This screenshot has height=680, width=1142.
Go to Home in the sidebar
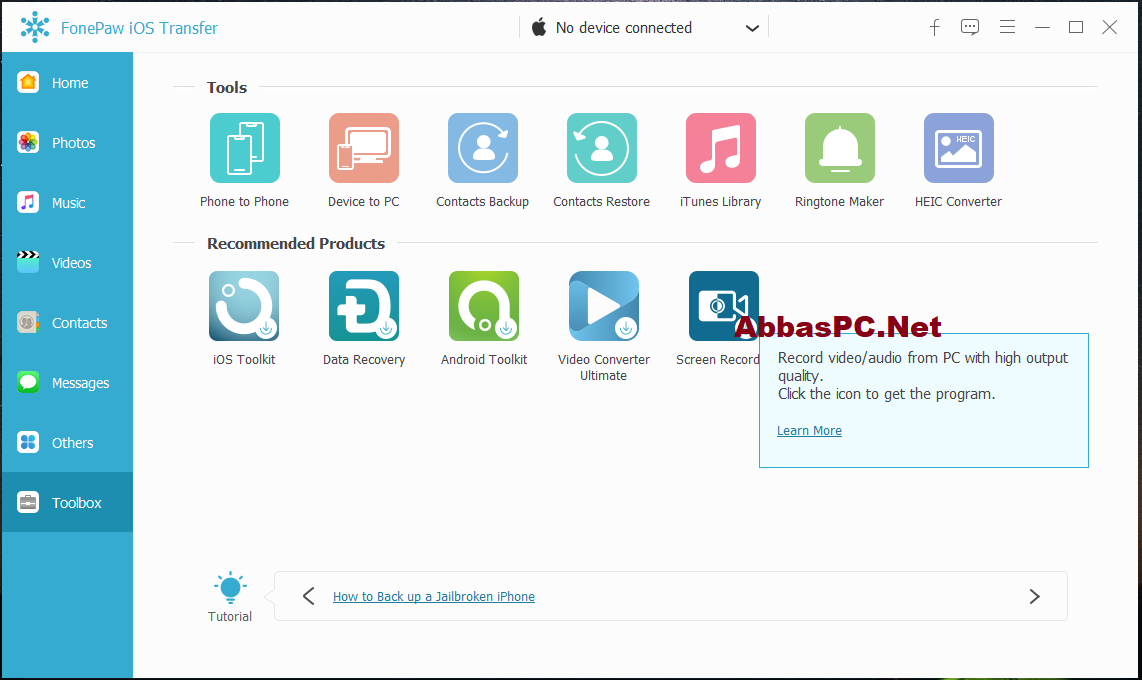[67, 83]
